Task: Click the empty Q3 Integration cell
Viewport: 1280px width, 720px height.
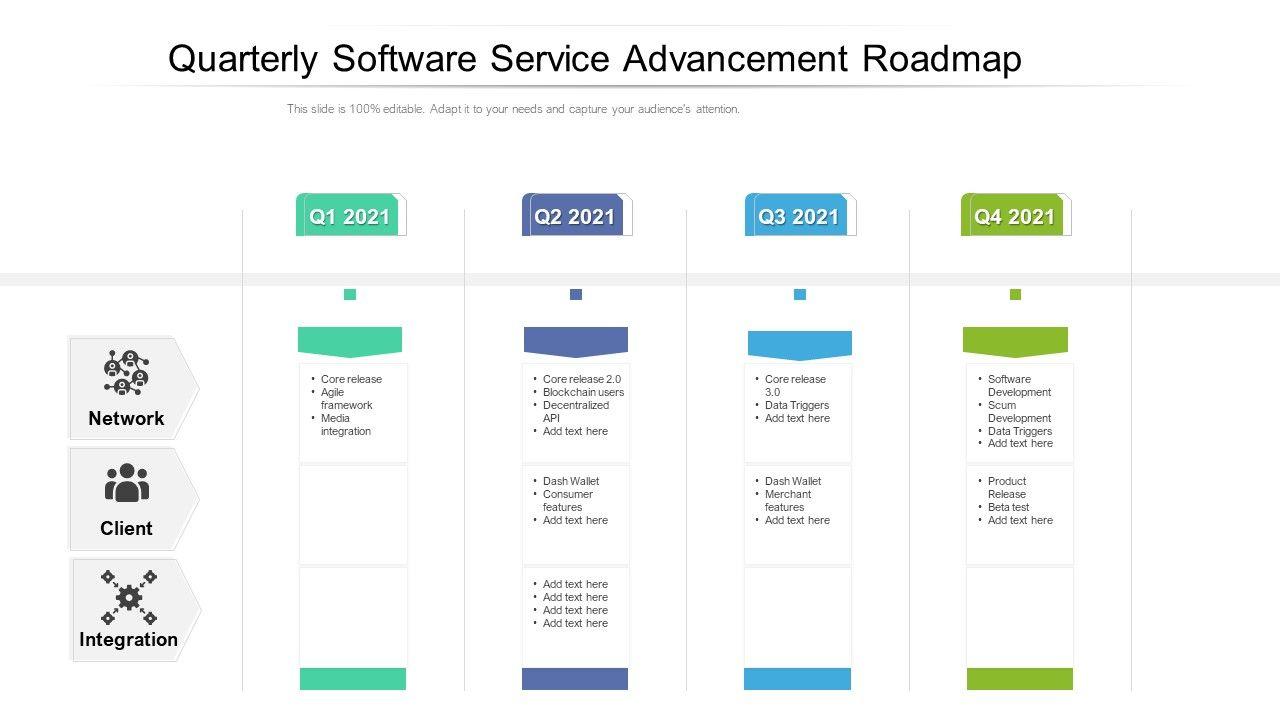Action: [x=797, y=617]
